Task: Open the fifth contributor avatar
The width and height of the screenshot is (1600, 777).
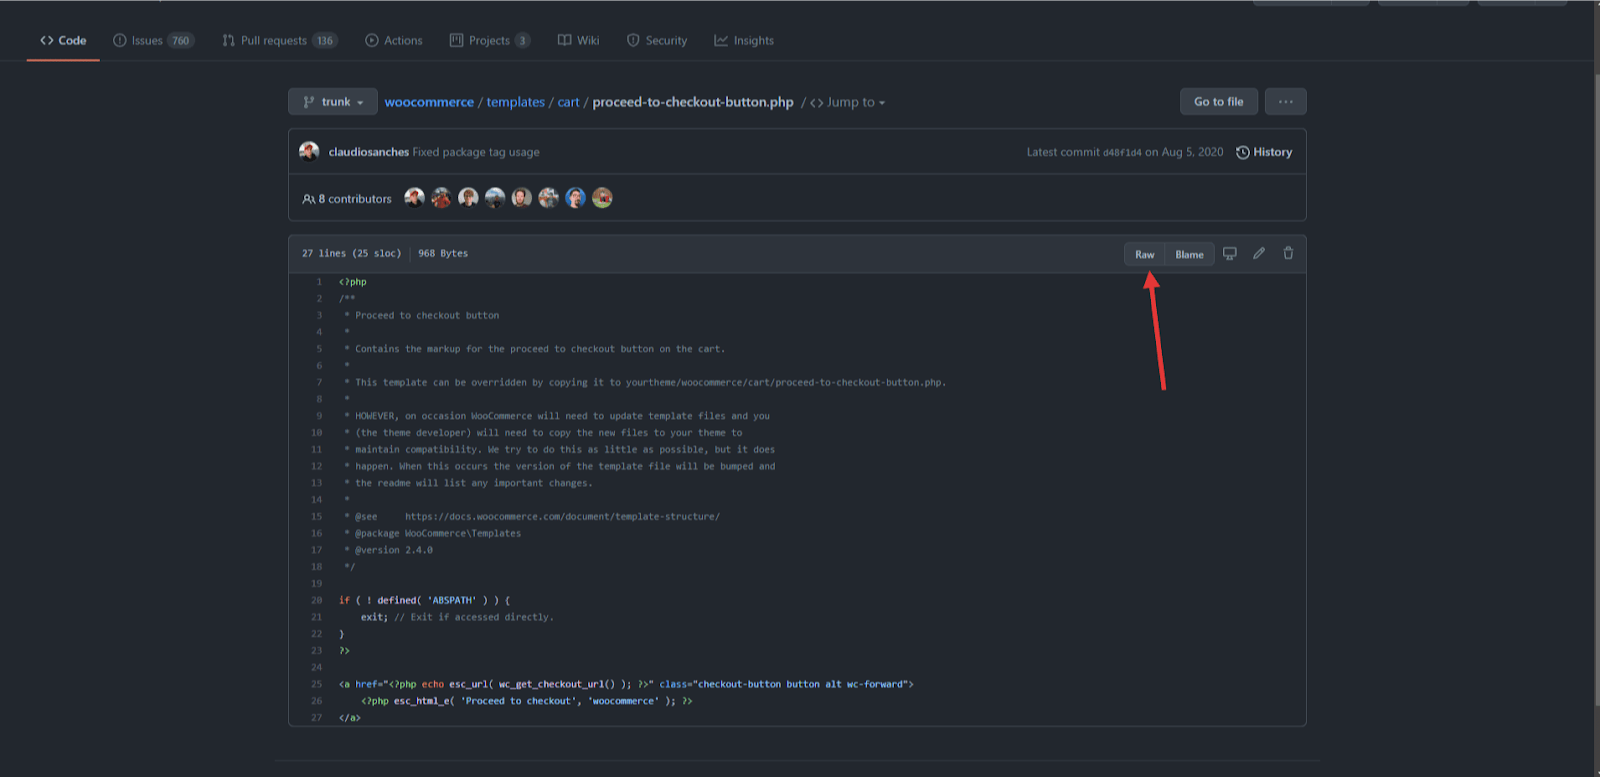Action: [x=522, y=198]
